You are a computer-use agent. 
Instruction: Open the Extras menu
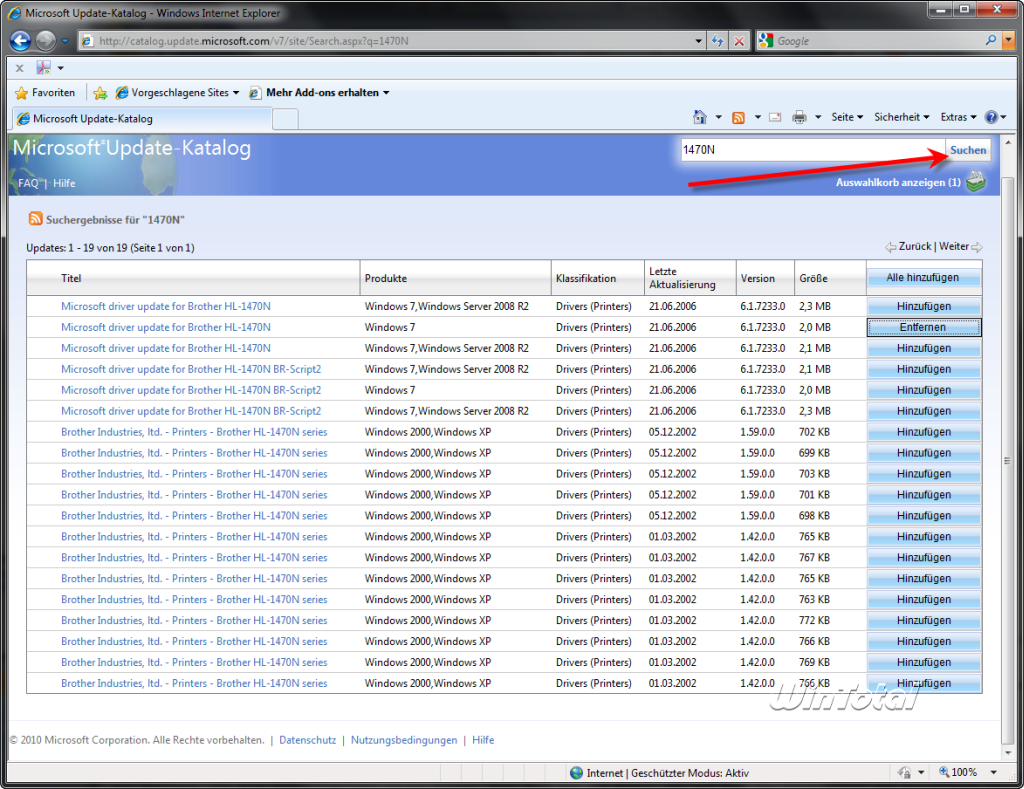(958, 117)
